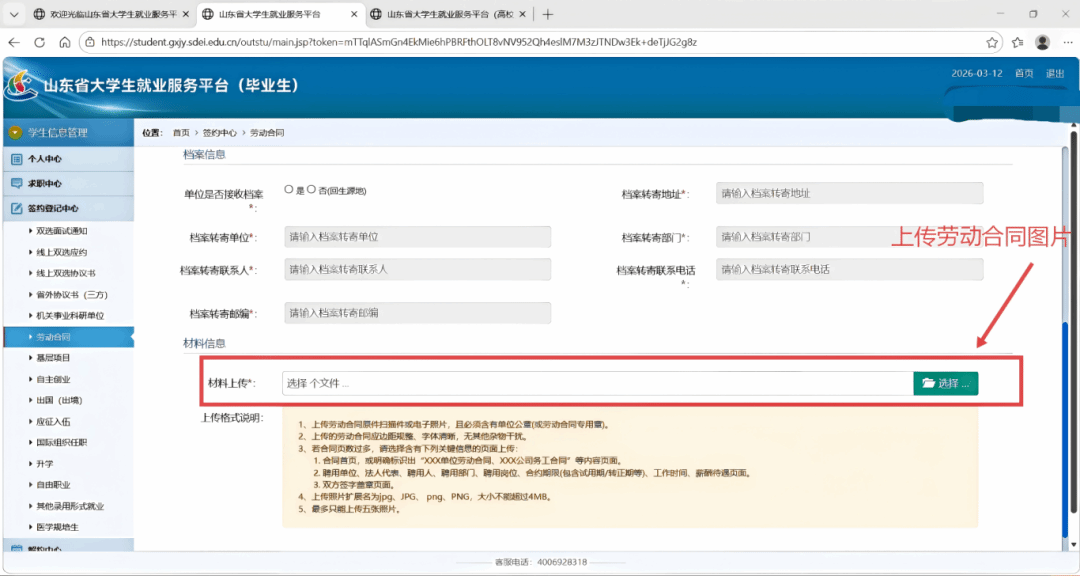Select 是 for 单位是否接收档案
This screenshot has height=576, width=1080.
[289, 189]
